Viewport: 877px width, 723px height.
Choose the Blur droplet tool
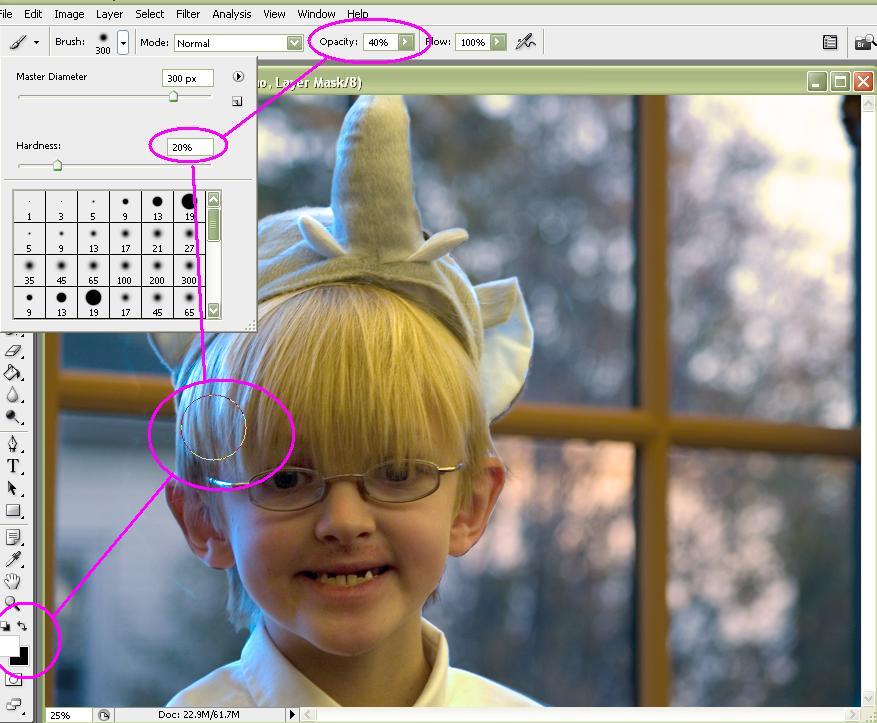[x=13, y=395]
